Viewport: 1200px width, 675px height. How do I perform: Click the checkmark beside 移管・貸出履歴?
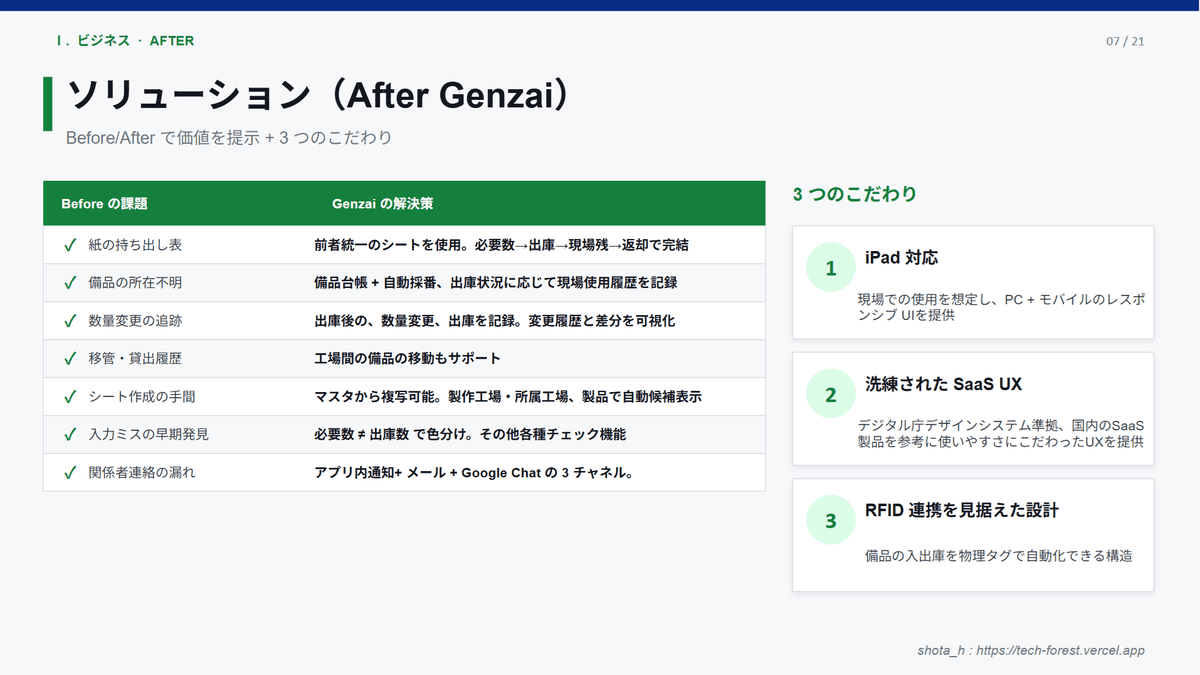tap(65, 358)
